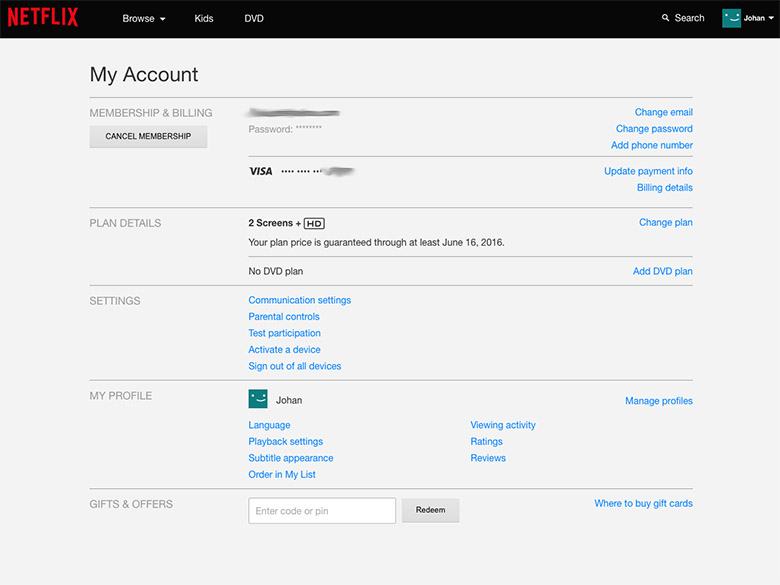Go to the DVD menu item
This screenshot has width=780, height=585.
254,18
